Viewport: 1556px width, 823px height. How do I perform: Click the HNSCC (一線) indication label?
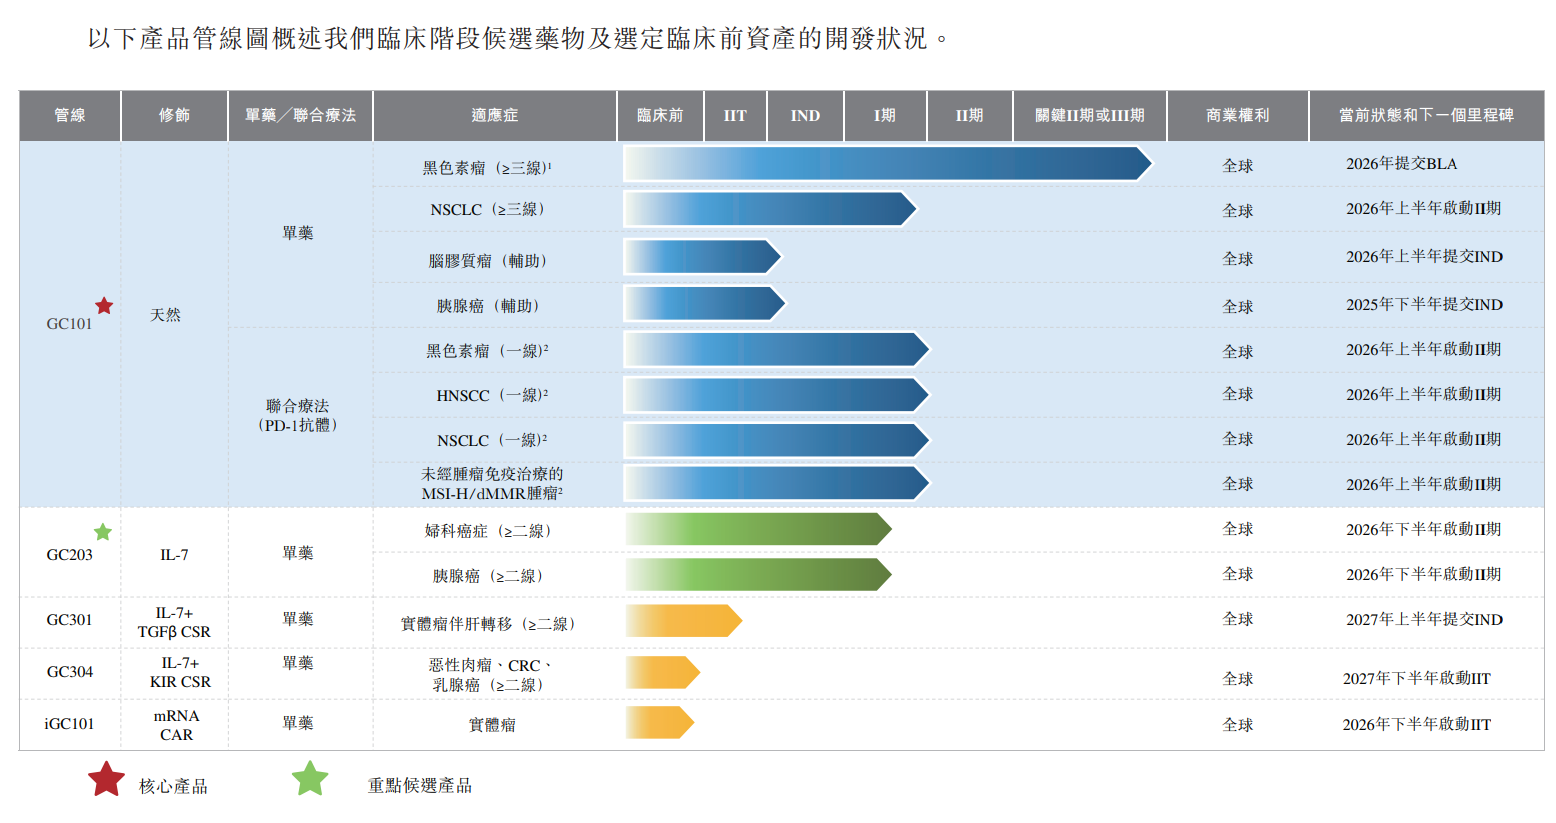[x=492, y=396]
